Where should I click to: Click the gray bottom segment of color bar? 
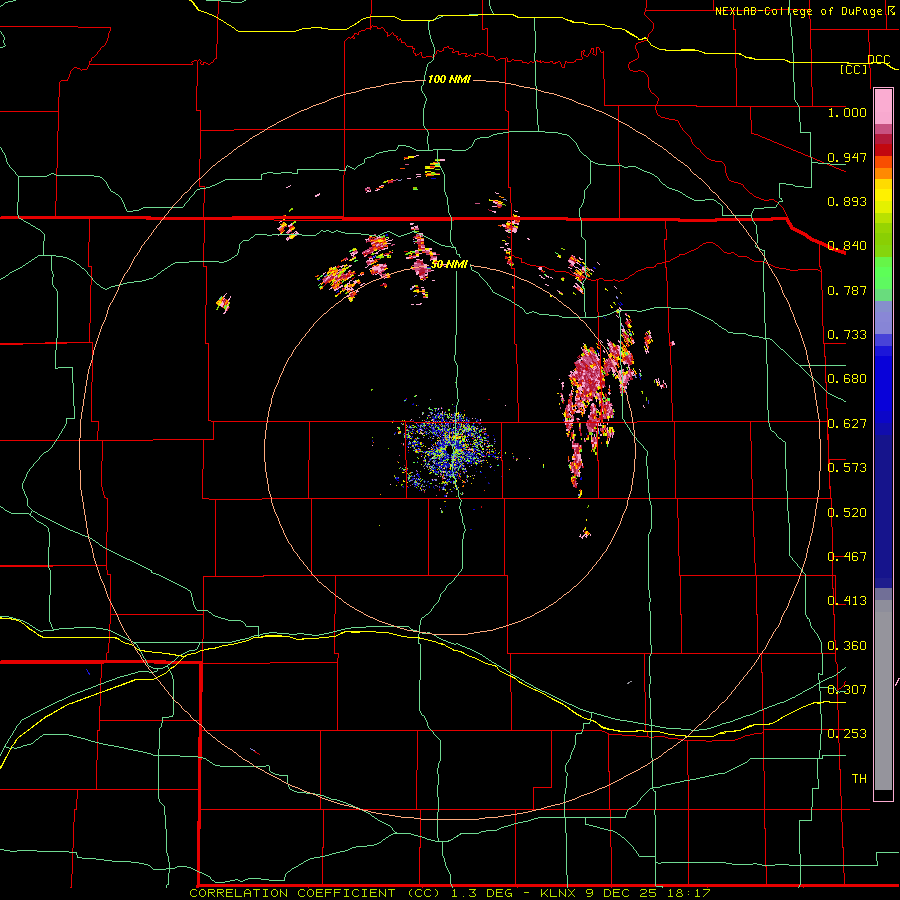pos(883,695)
